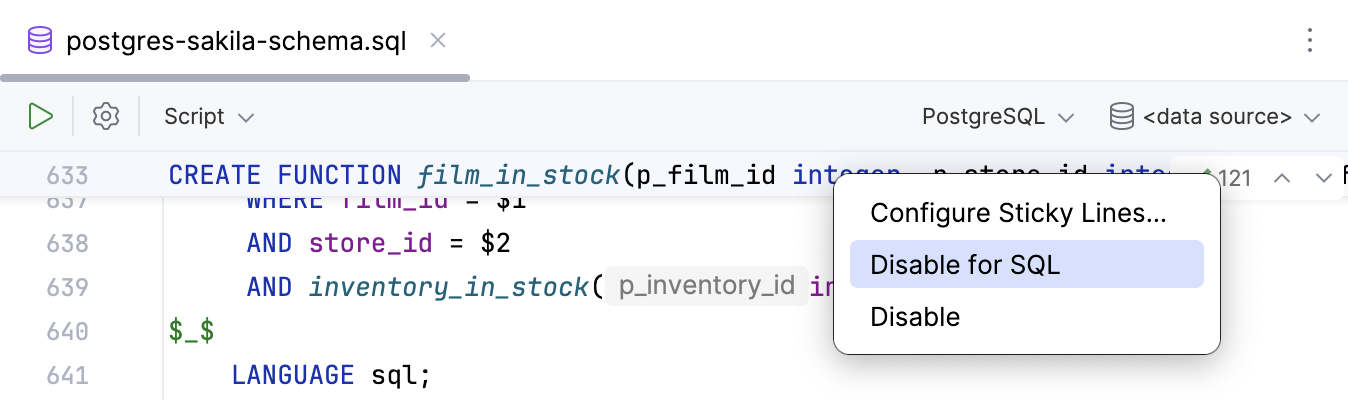
Task: Run the SQL script with play icon
Action: (x=40, y=117)
